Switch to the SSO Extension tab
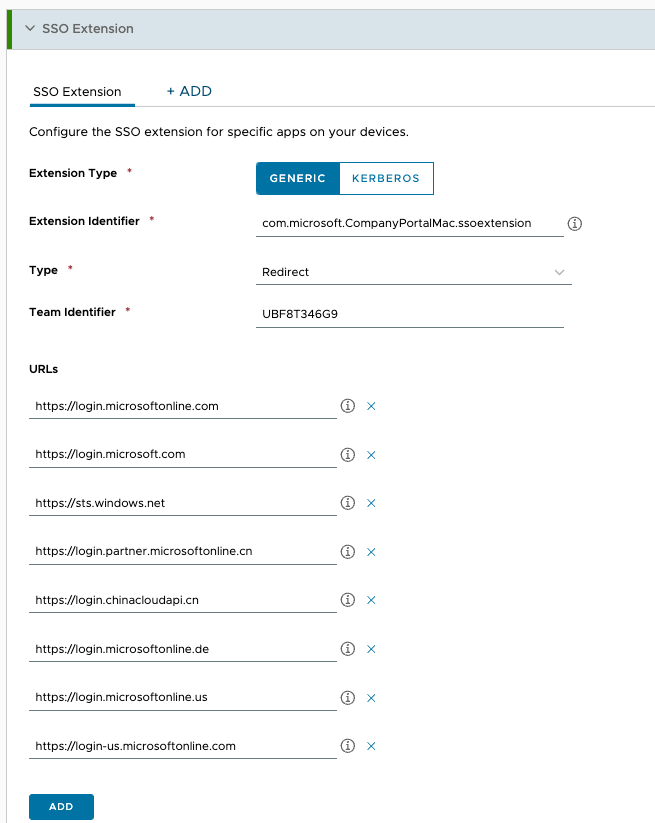This screenshot has height=823, width=655. 81,91
